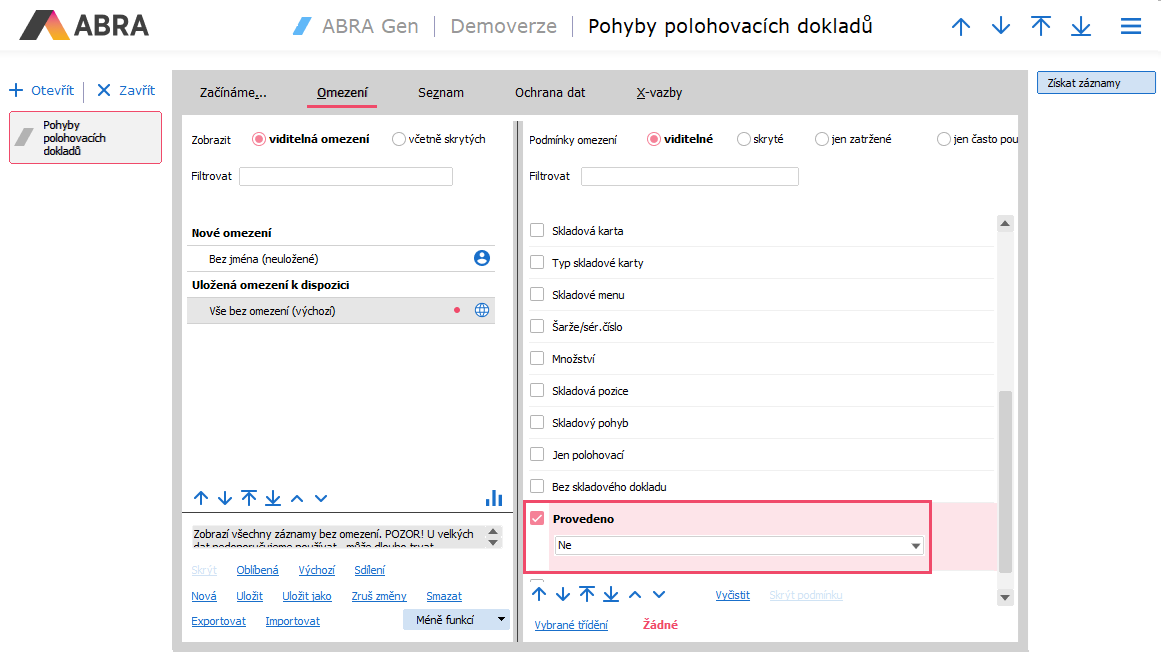Uncheck the Provedeno checkbox

[x=537, y=519]
